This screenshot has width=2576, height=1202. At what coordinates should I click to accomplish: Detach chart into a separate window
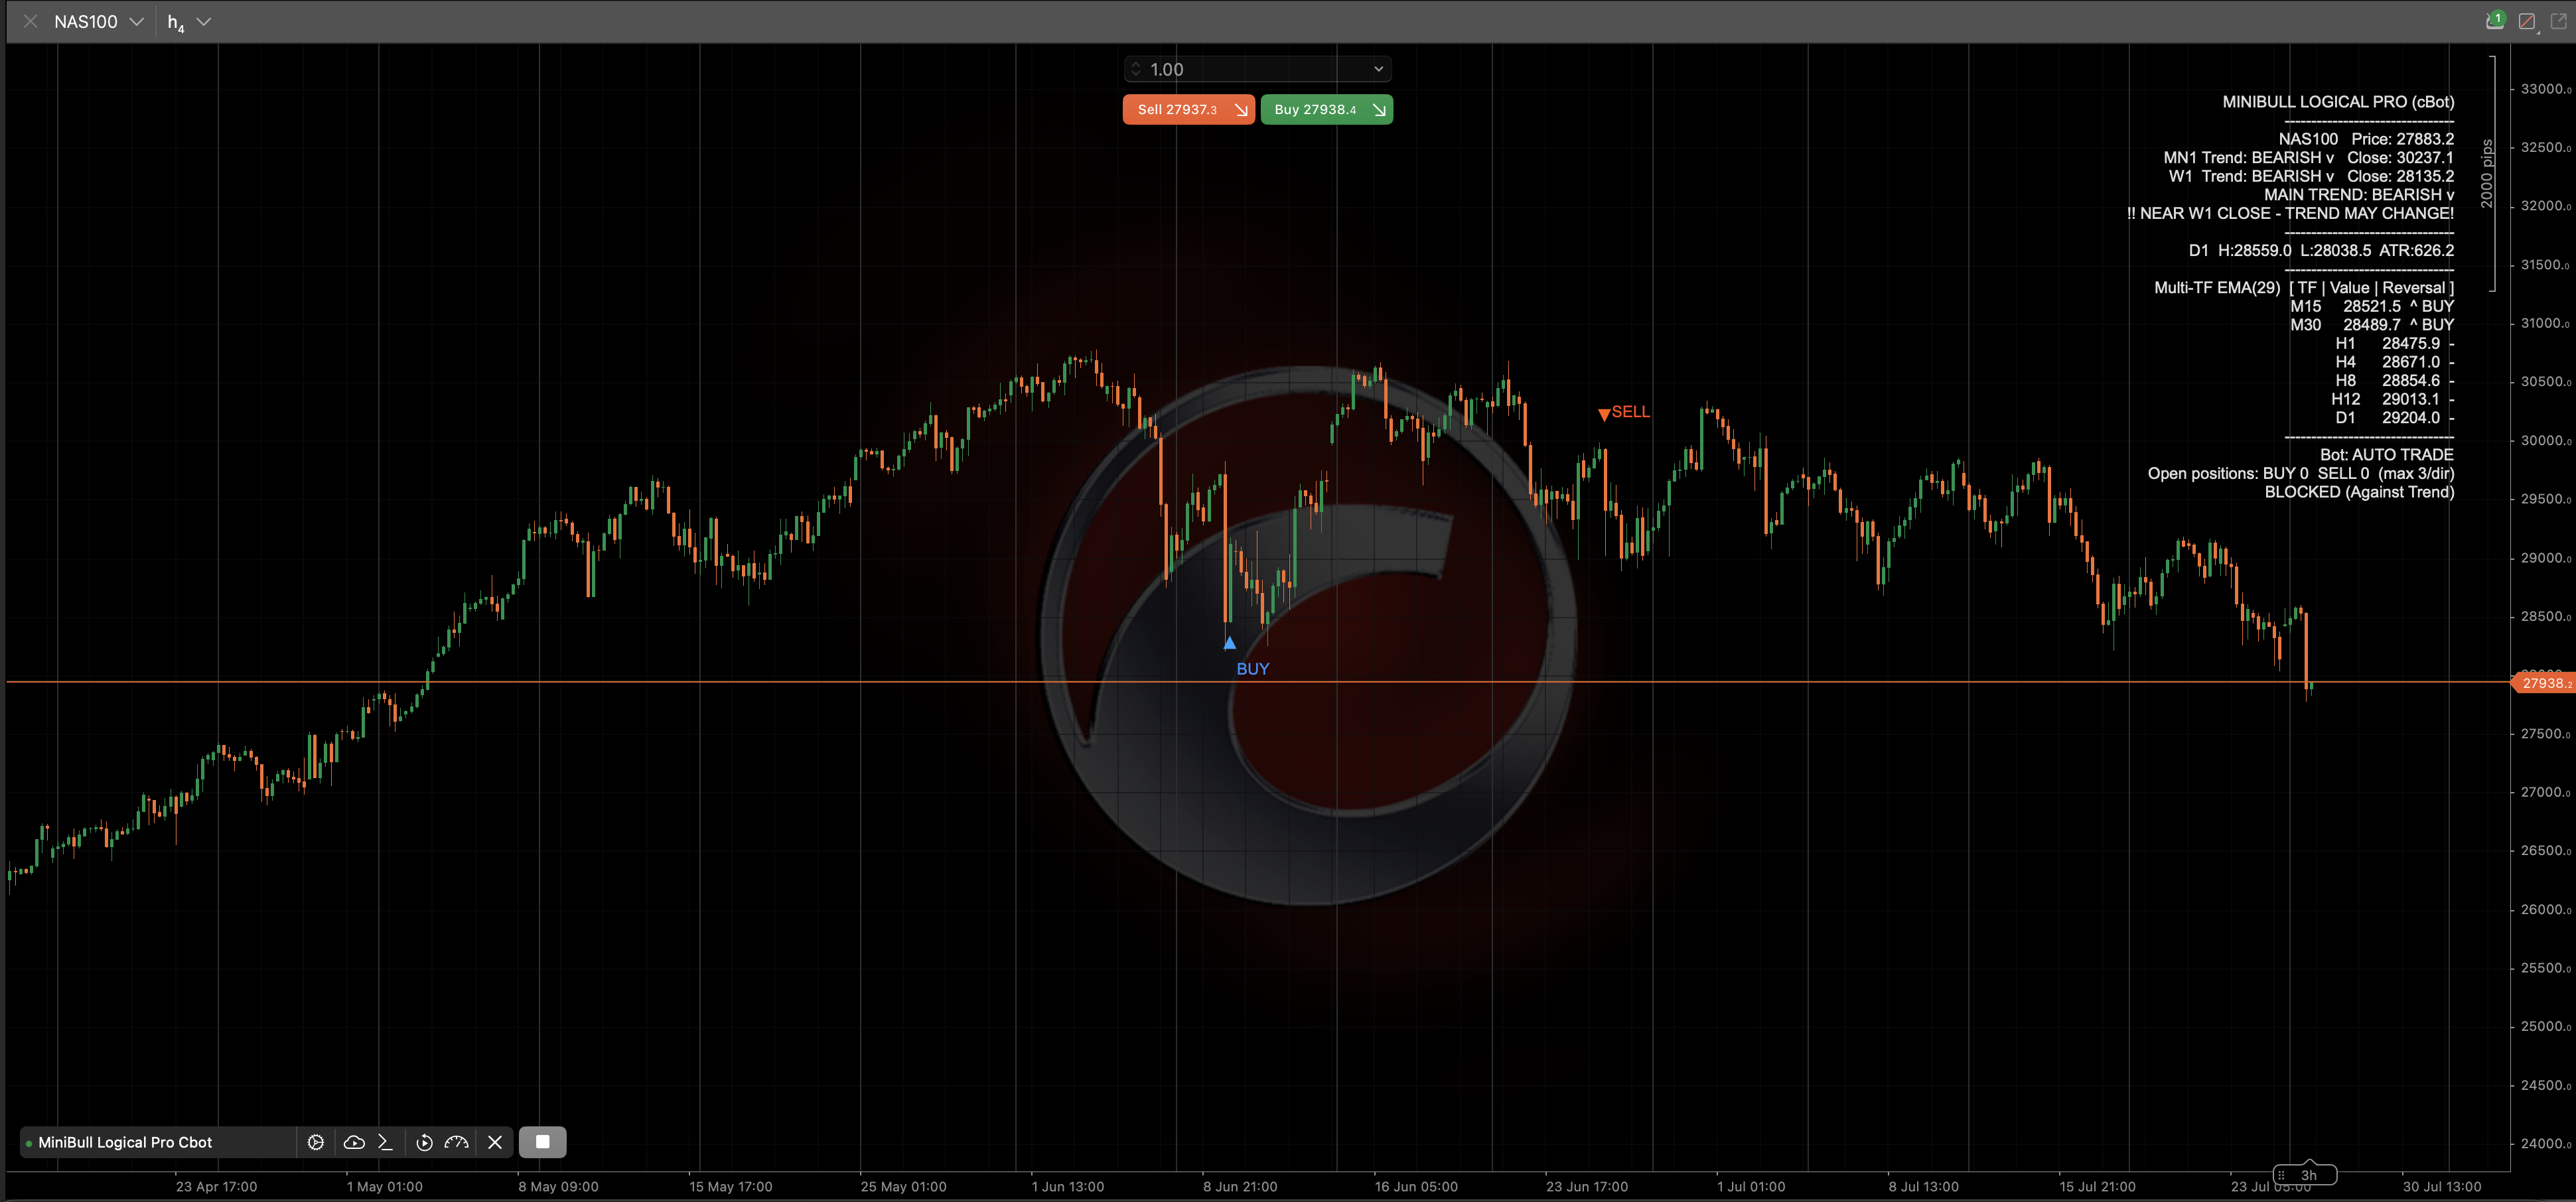[2558, 21]
